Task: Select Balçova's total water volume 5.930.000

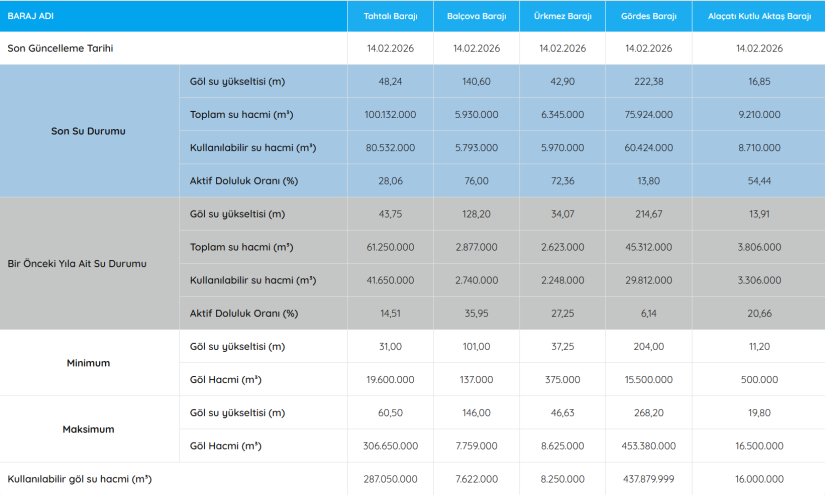Action: point(476,115)
